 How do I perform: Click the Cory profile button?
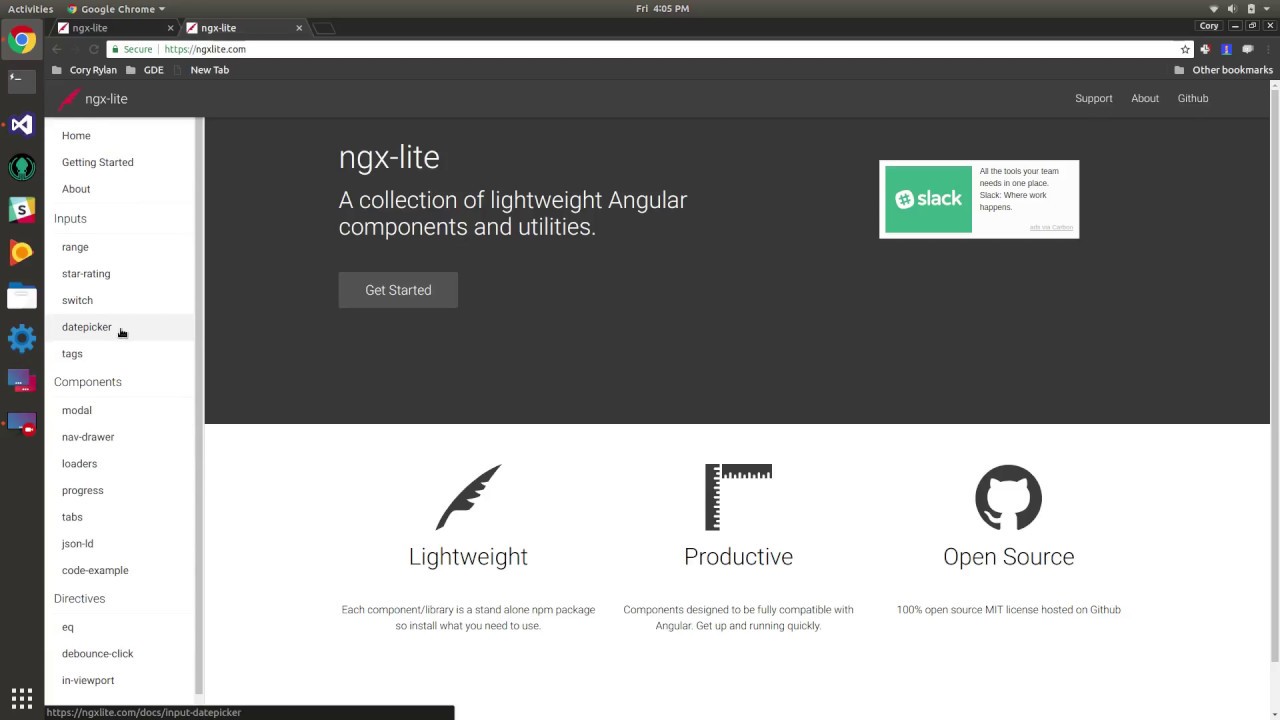pos(1209,26)
